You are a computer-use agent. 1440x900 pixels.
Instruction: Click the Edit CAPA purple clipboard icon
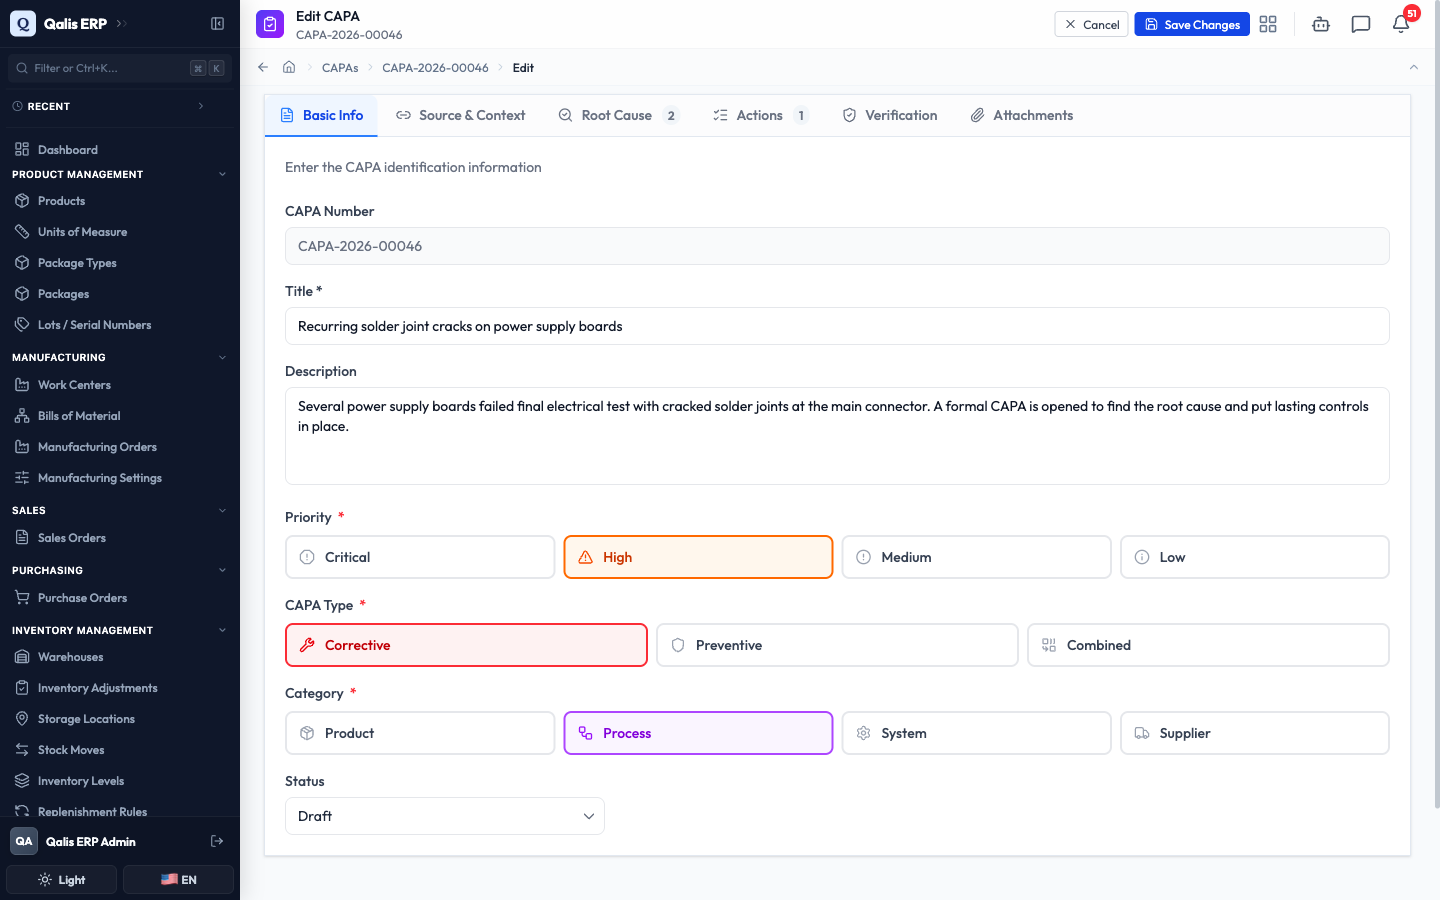click(x=270, y=24)
